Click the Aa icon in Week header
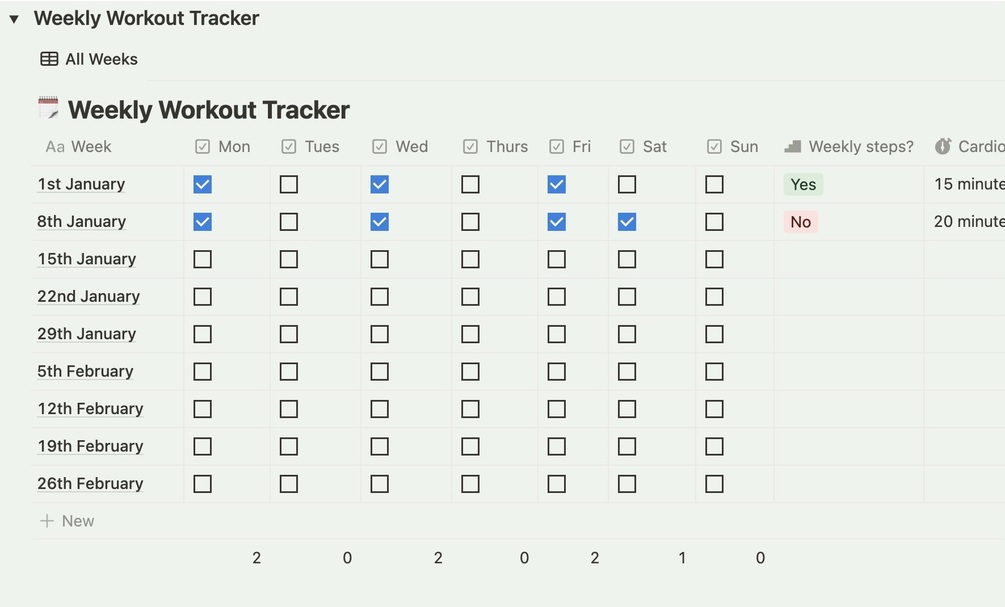1005x607 pixels. [x=55, y=147]
